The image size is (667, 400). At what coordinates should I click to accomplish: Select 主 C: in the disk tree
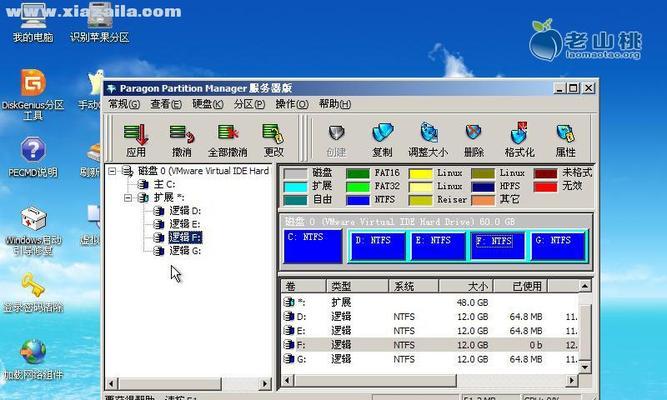(x=164, y=184)
